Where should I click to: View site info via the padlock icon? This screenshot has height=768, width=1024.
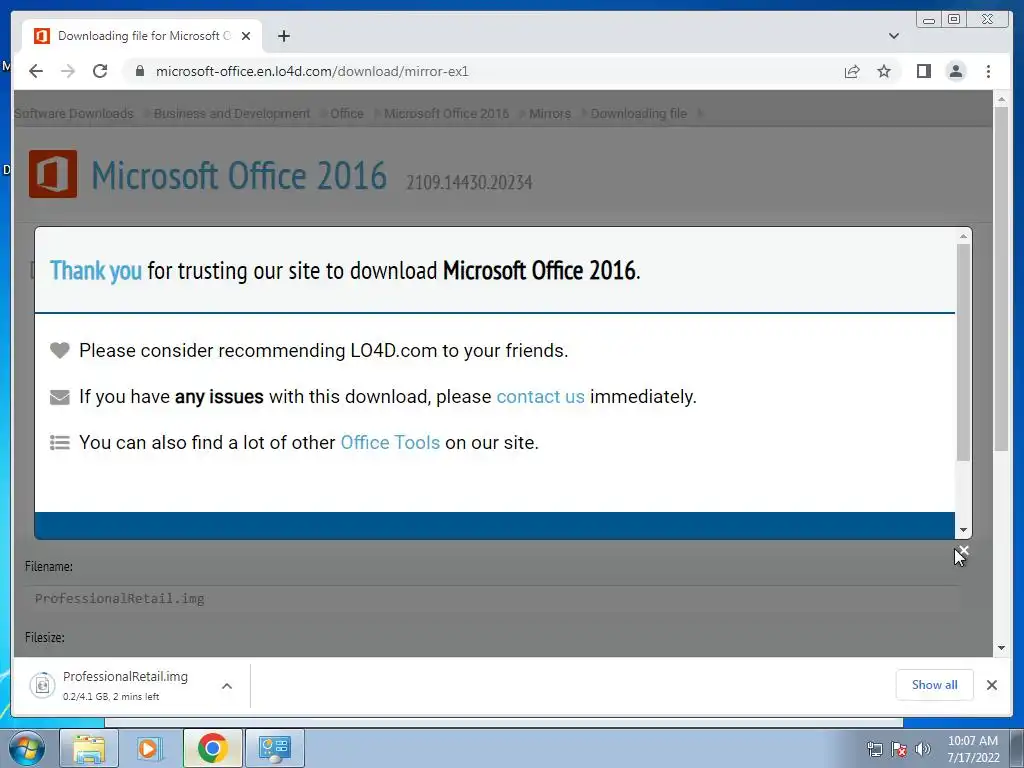click(139, 71)
